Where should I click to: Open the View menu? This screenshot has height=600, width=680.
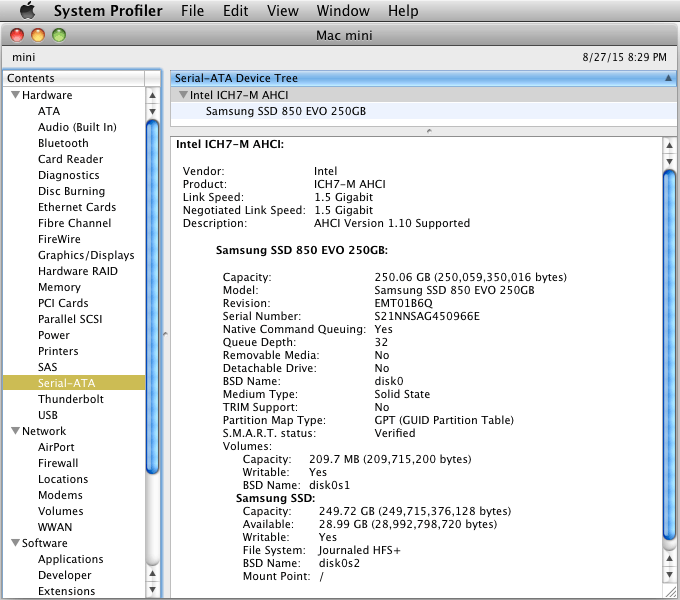tap(283, 10)
